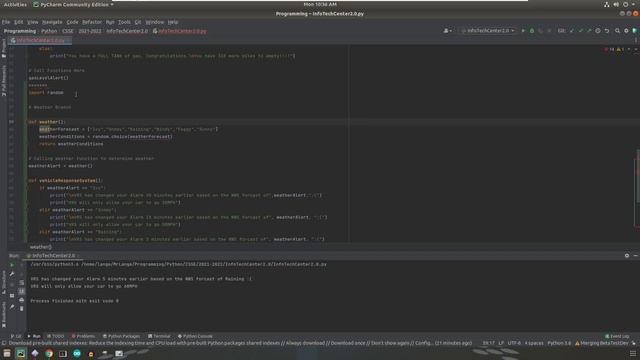Open the Problems tool window tab
640x360 pixels.
[x=83, y=336]
